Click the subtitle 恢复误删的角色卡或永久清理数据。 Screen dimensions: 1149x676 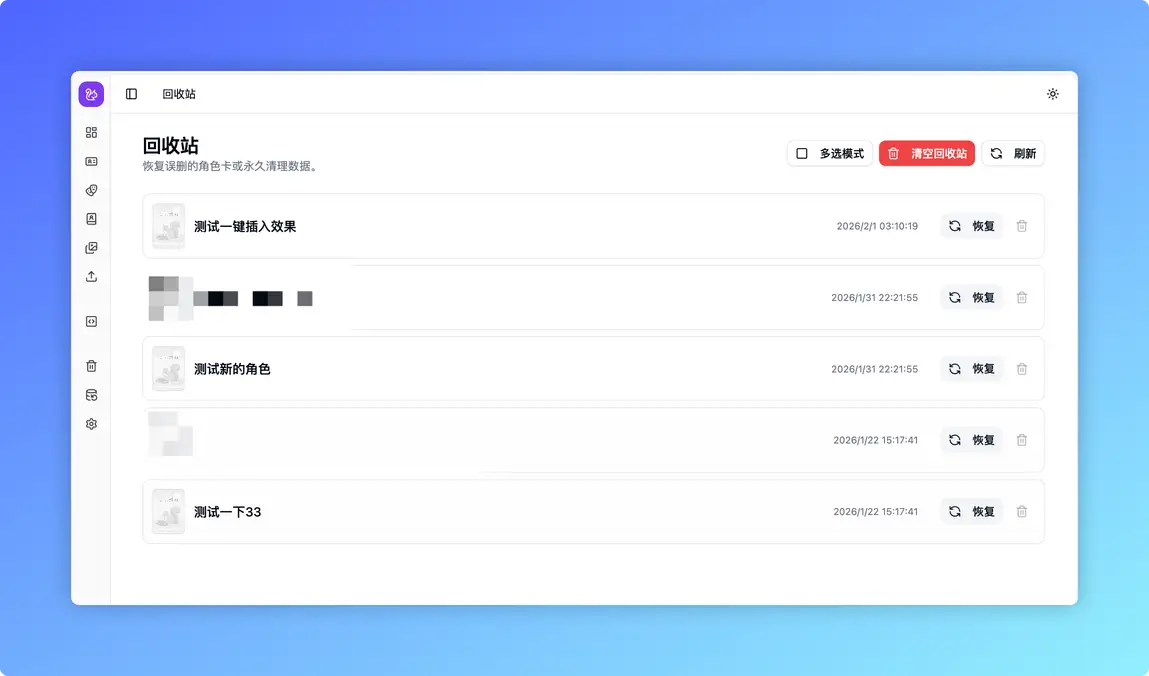[232, 166]
